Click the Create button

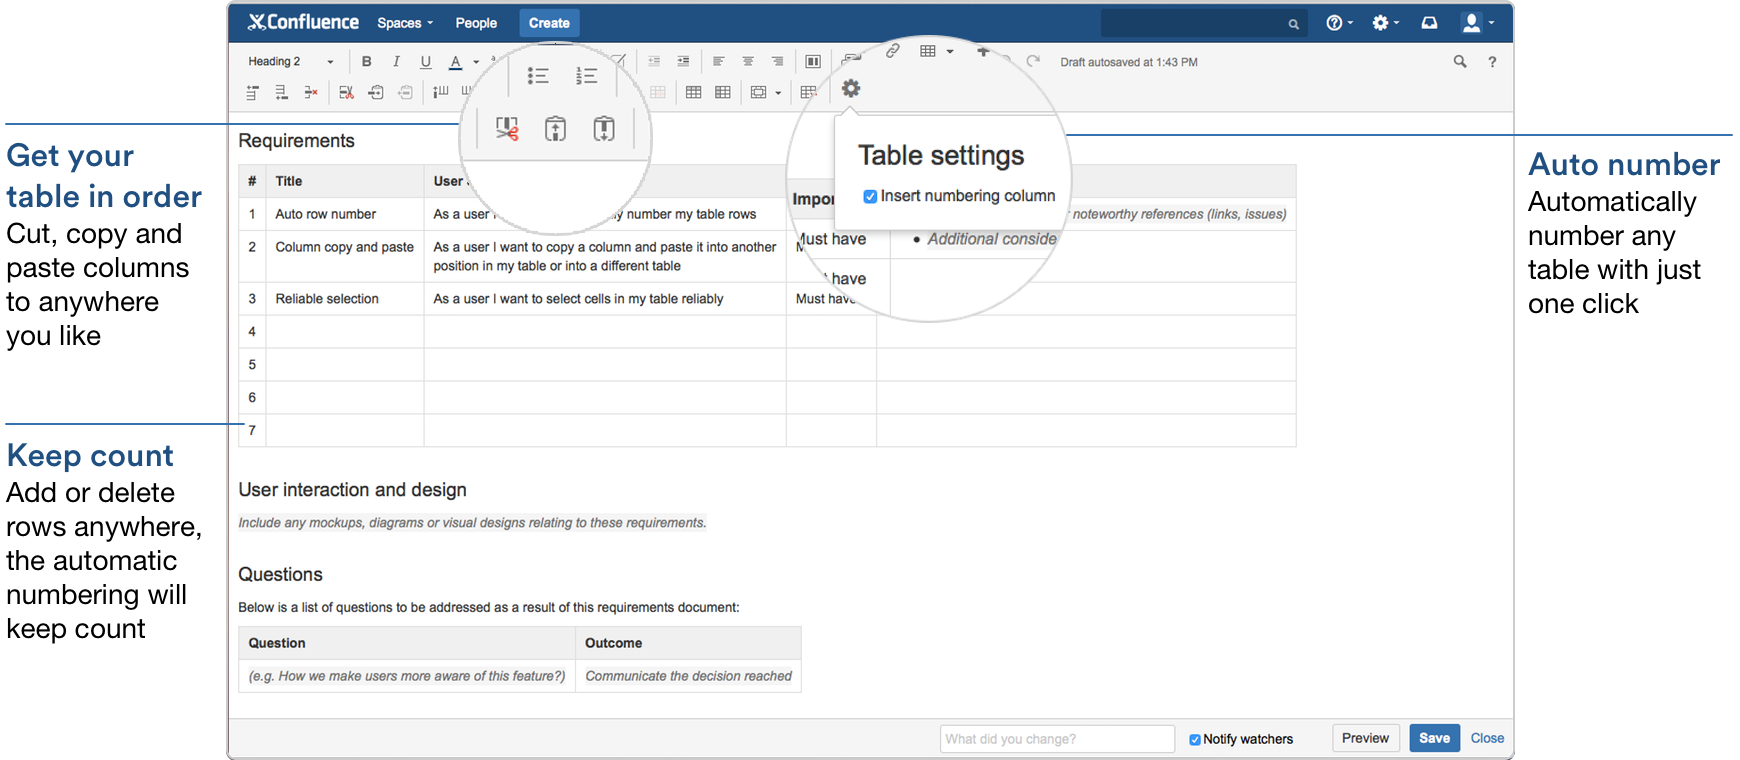549,23
